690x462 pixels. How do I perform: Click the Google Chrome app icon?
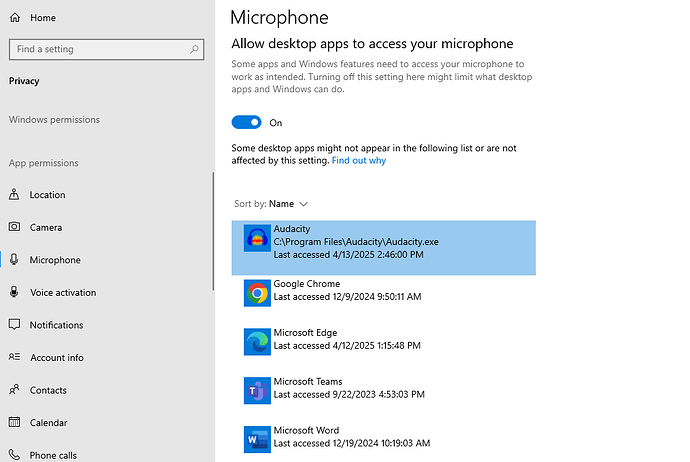(x=257, y=293)
